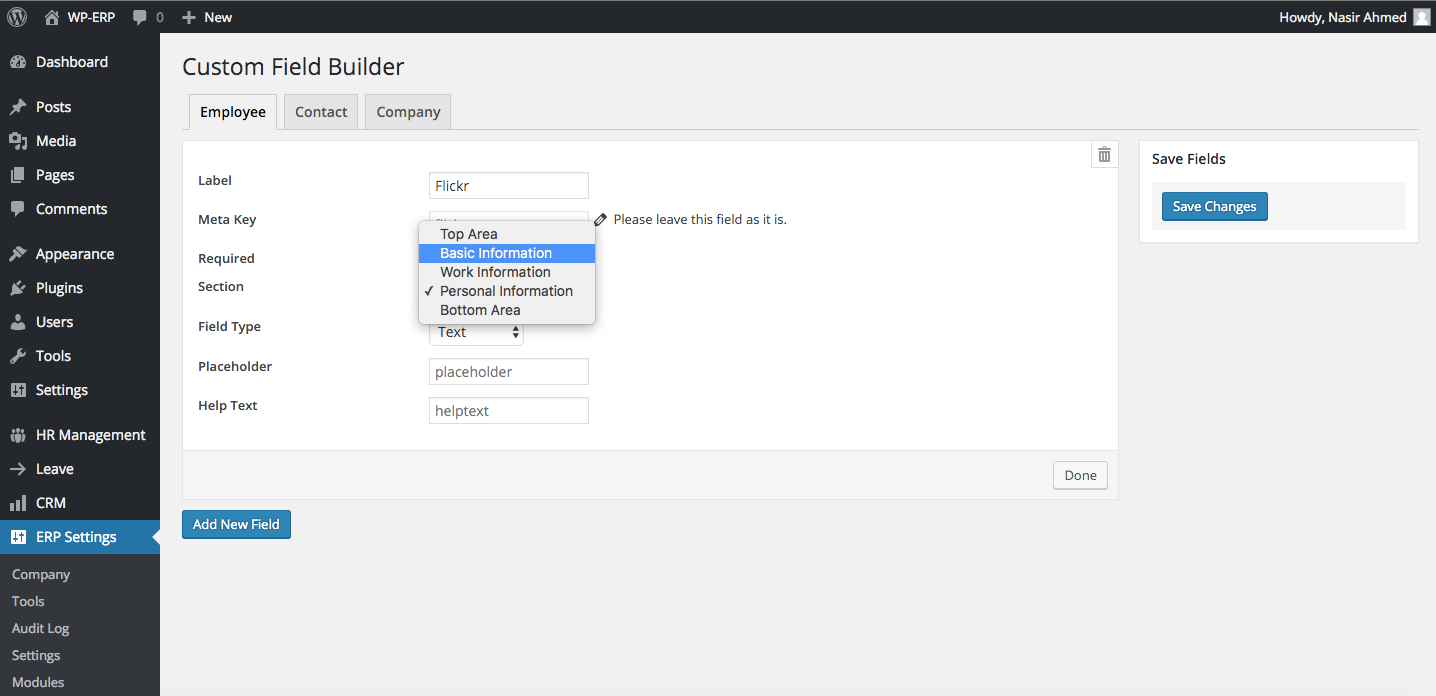Screen dimensions: 1436x696
Task: Click the HR Management icon in the sidebar
Action: click(20, 434)
